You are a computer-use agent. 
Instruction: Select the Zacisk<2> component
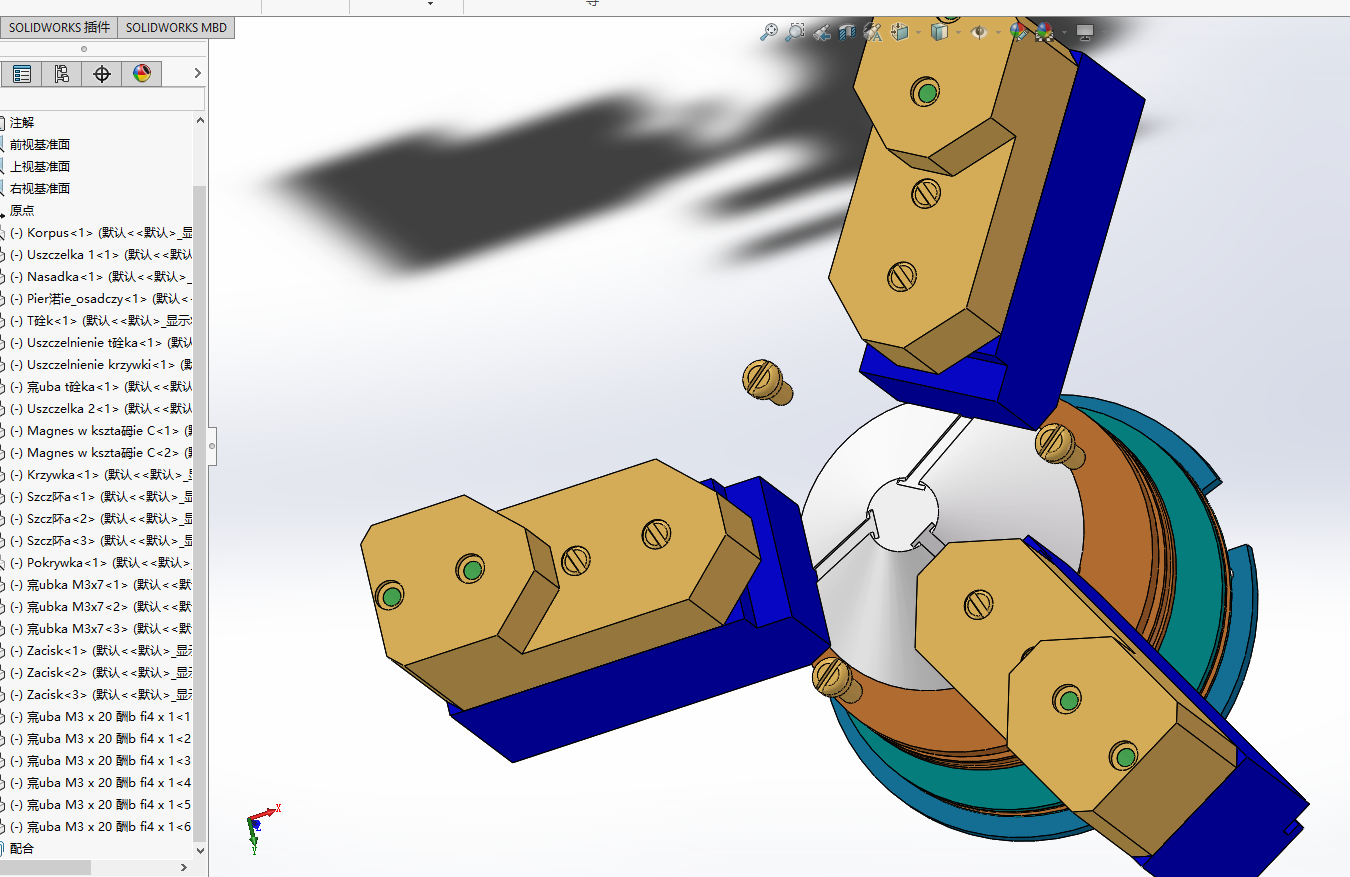tap(100, 672)
